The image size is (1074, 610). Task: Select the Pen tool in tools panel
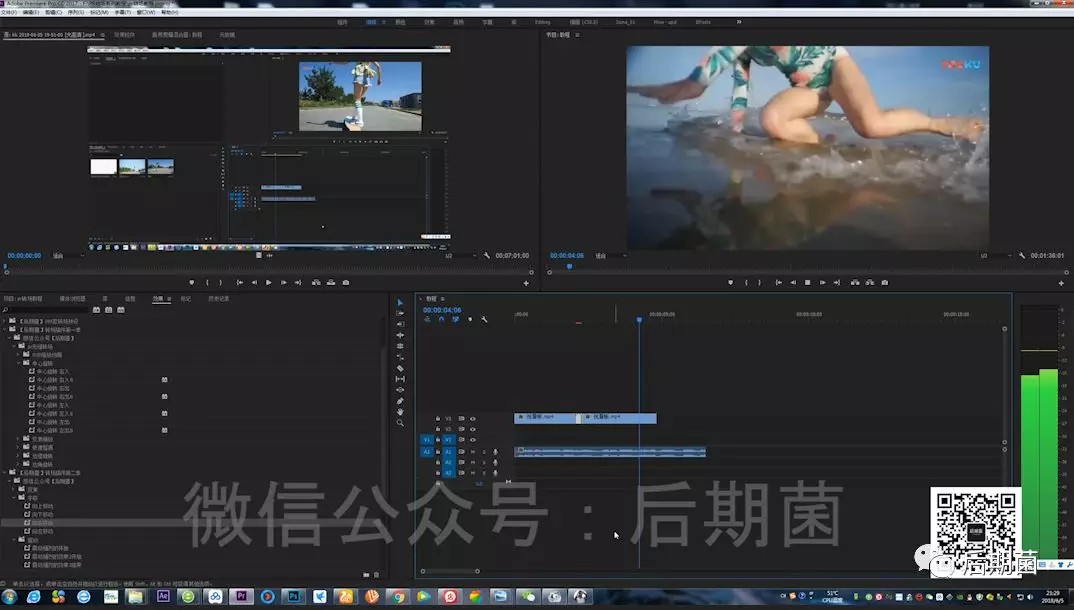coord(400,401)
